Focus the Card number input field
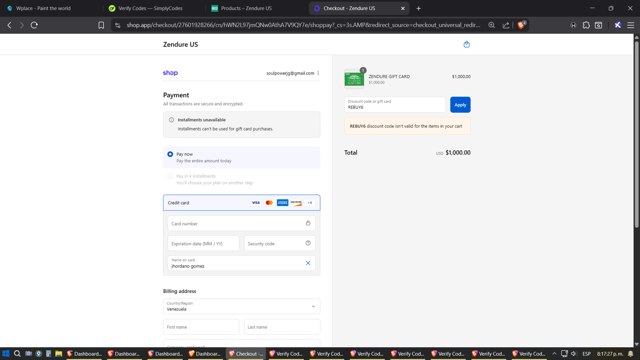Viewport: 640px width, 360px height. pyautogui.click(x=242, y=223)
